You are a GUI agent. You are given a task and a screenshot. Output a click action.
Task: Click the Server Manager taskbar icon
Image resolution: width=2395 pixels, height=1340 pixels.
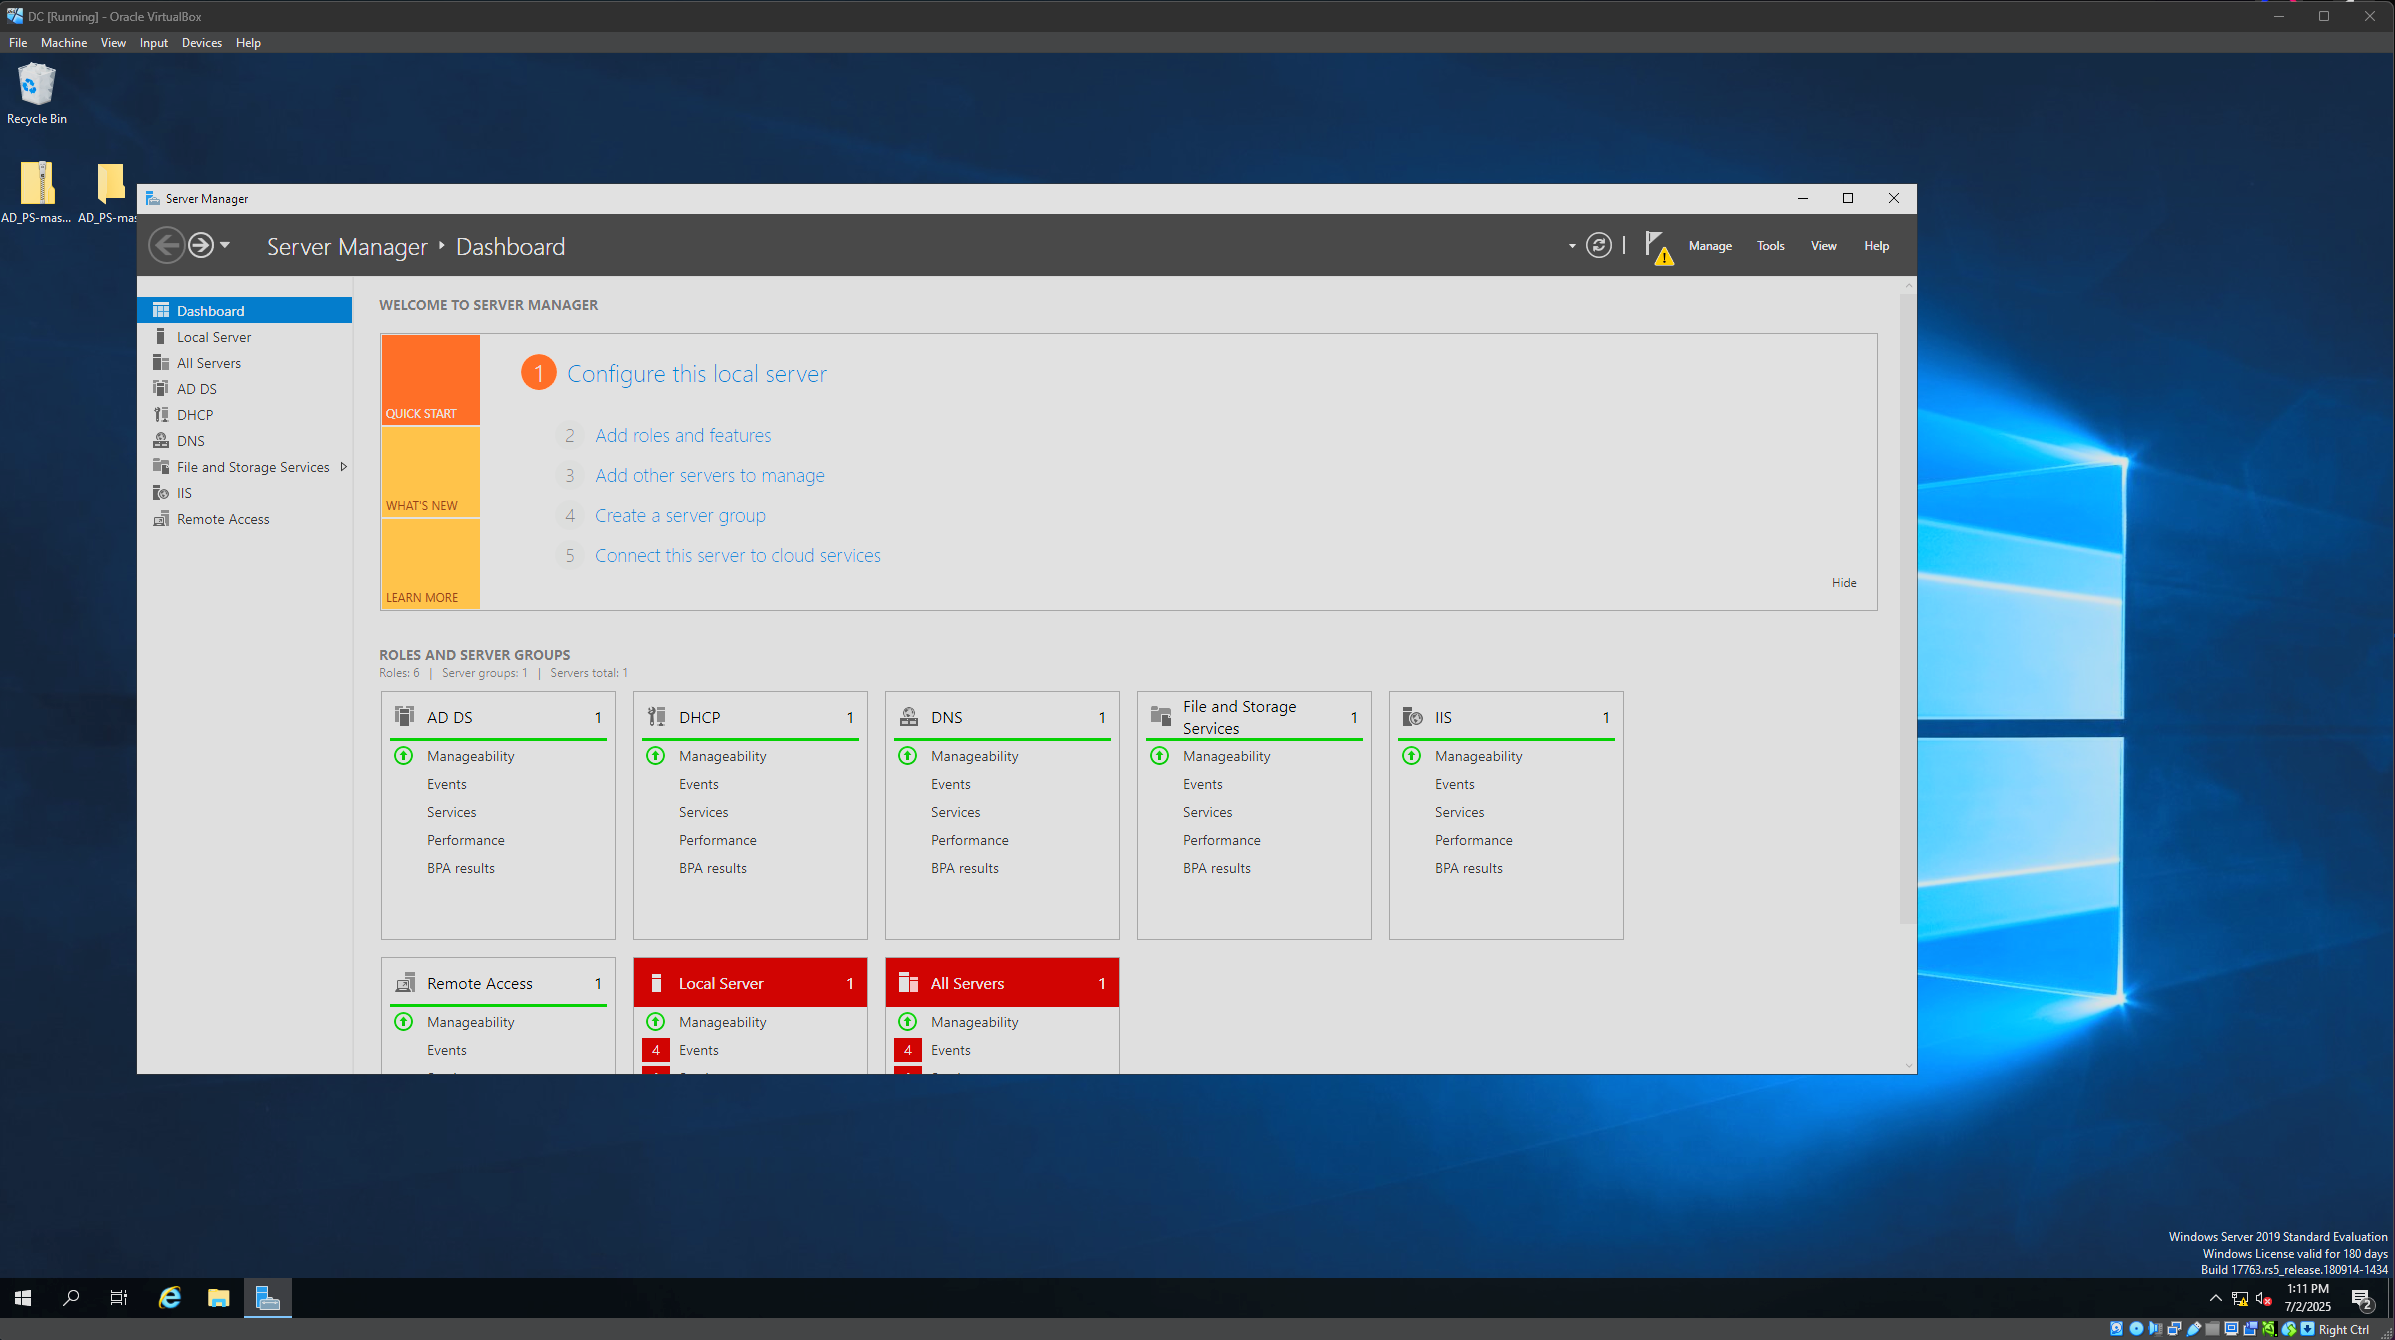(x=267, y=1298)
